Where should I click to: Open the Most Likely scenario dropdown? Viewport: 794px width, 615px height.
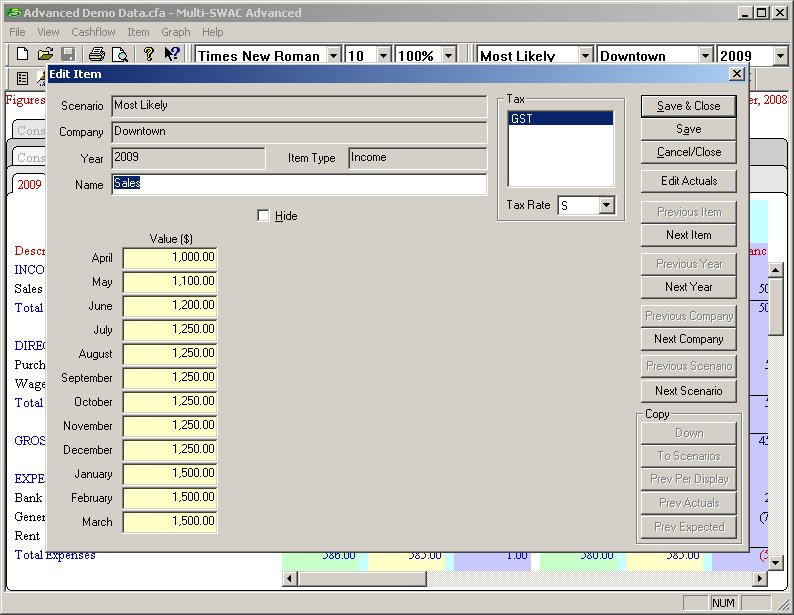click(x=585, y=56)
